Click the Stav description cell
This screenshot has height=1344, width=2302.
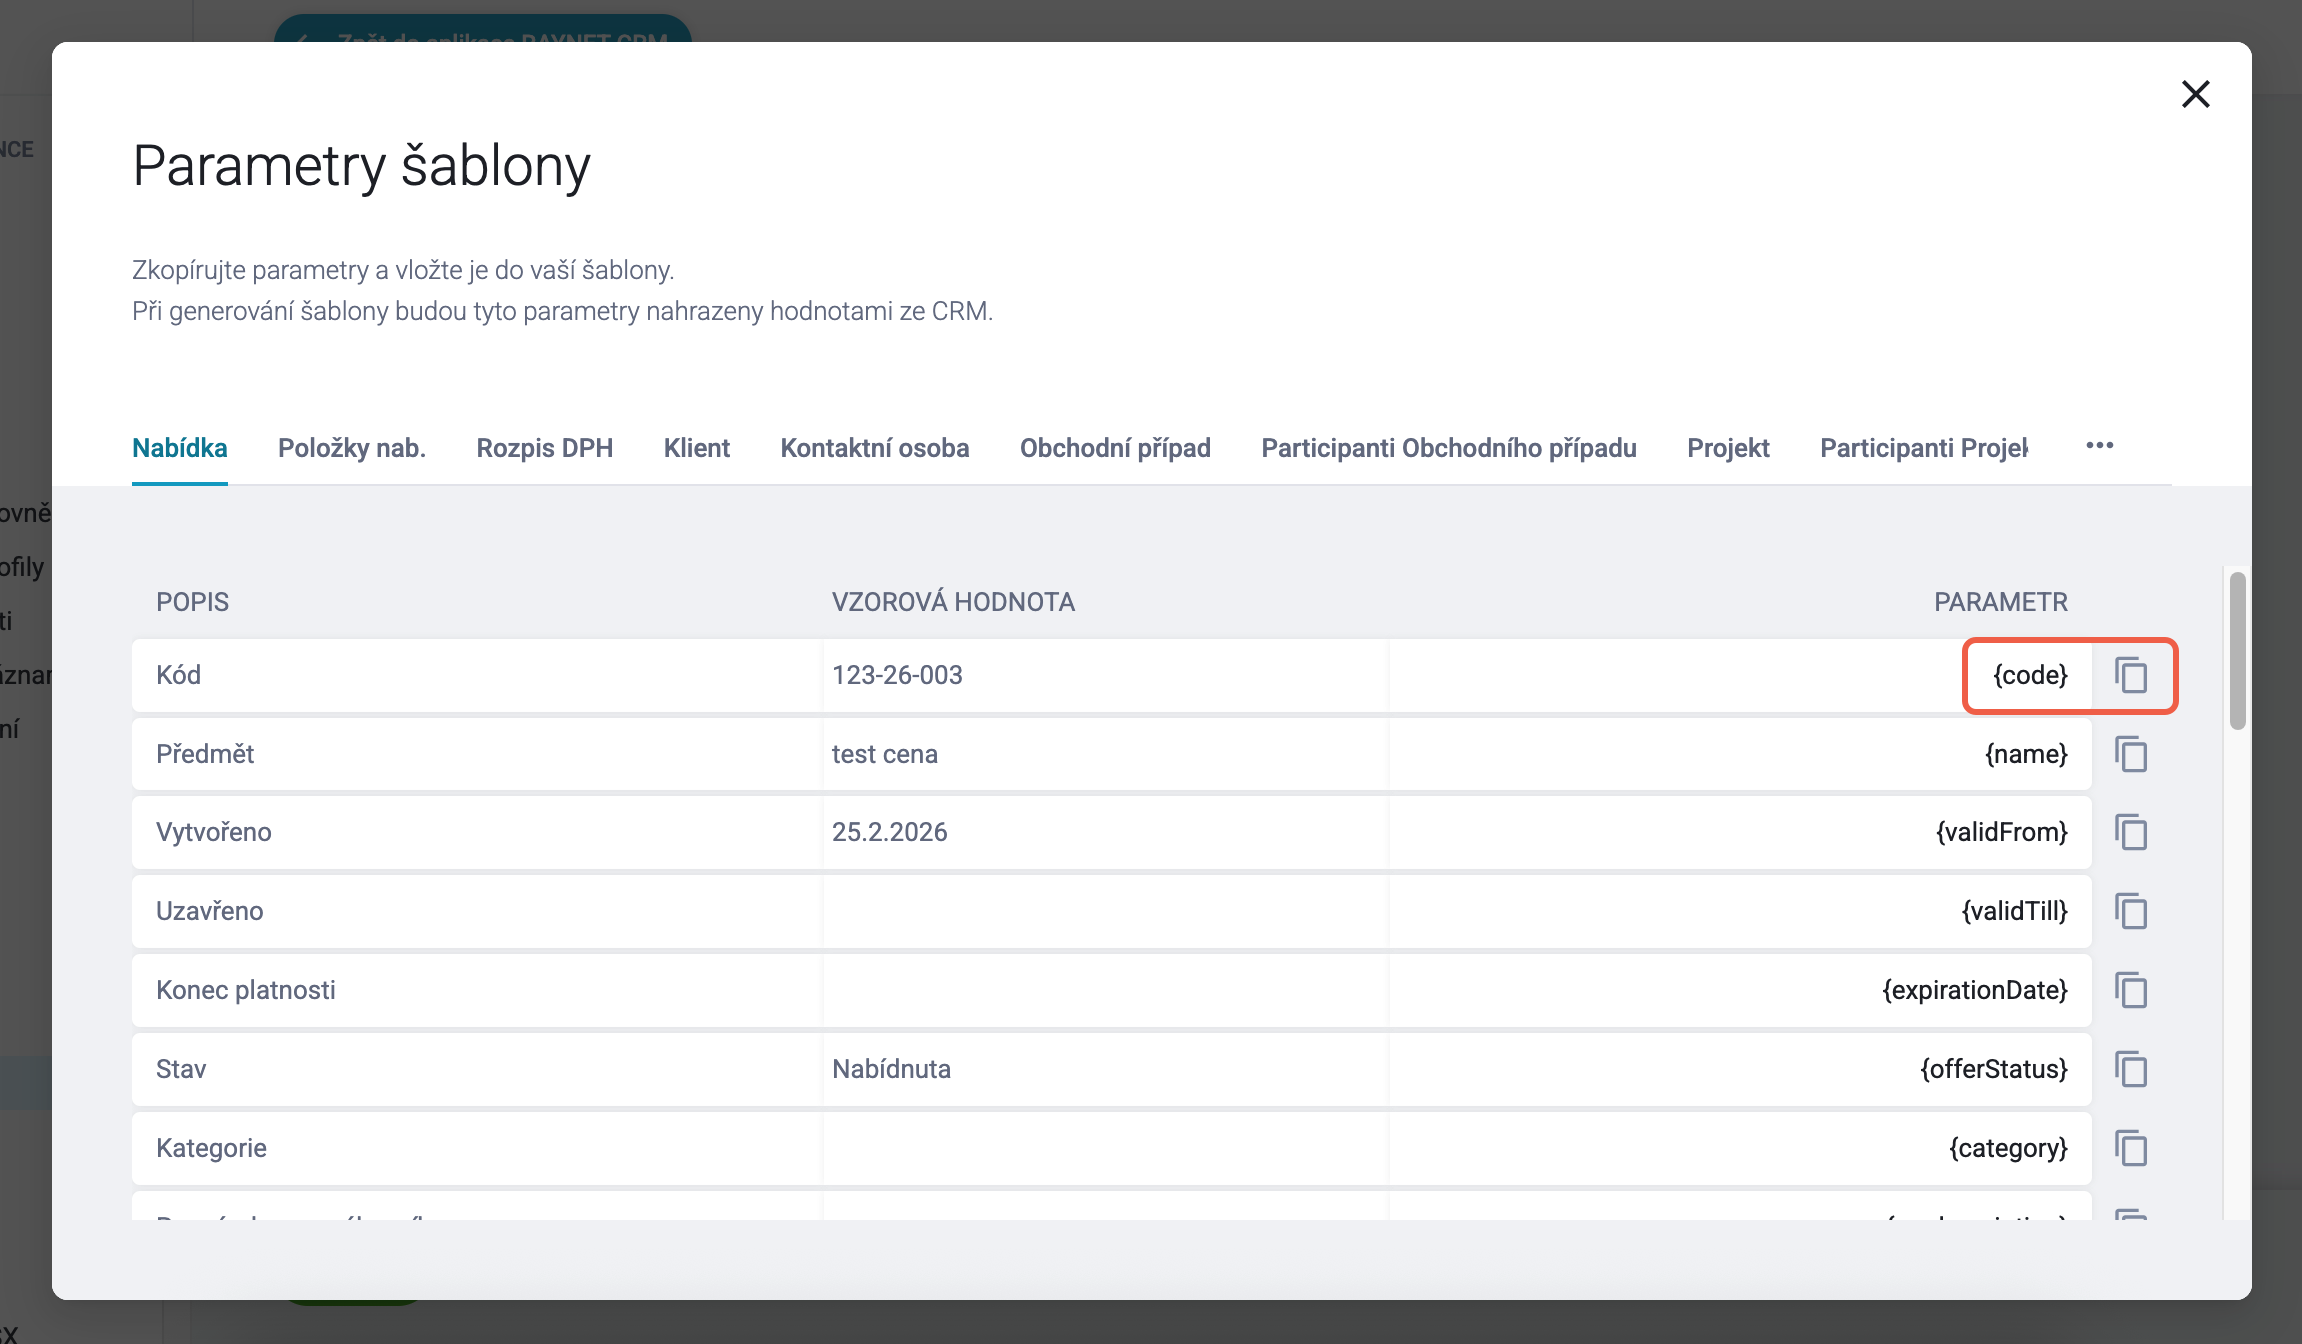coord(477,1069)
